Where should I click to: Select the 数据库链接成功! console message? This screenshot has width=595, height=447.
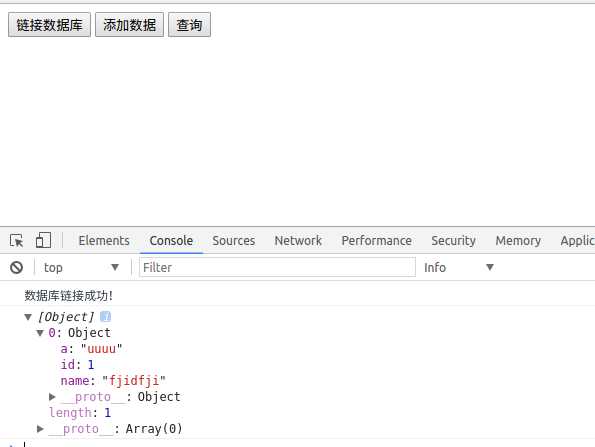click(69, 296)
